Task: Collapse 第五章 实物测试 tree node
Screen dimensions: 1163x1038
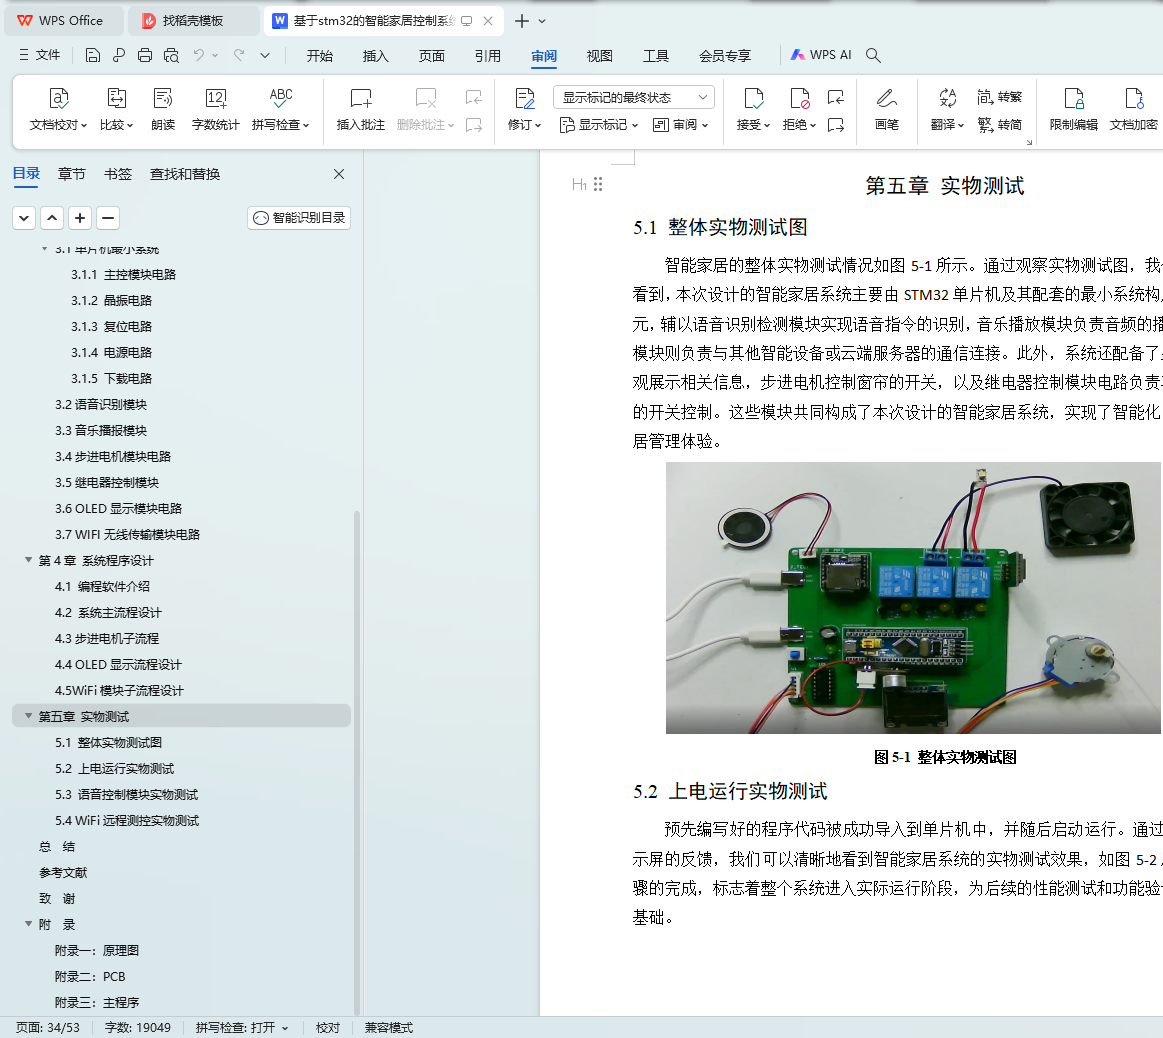Action: 28,715
